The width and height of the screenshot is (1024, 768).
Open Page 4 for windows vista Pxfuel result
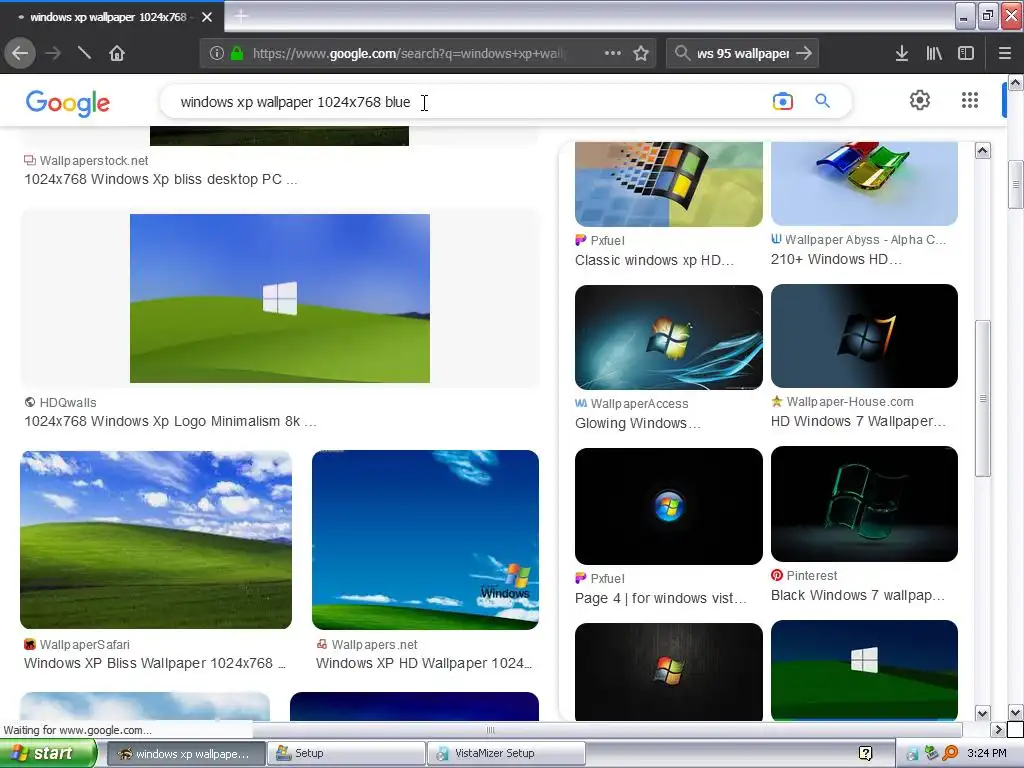coord(660,598)
